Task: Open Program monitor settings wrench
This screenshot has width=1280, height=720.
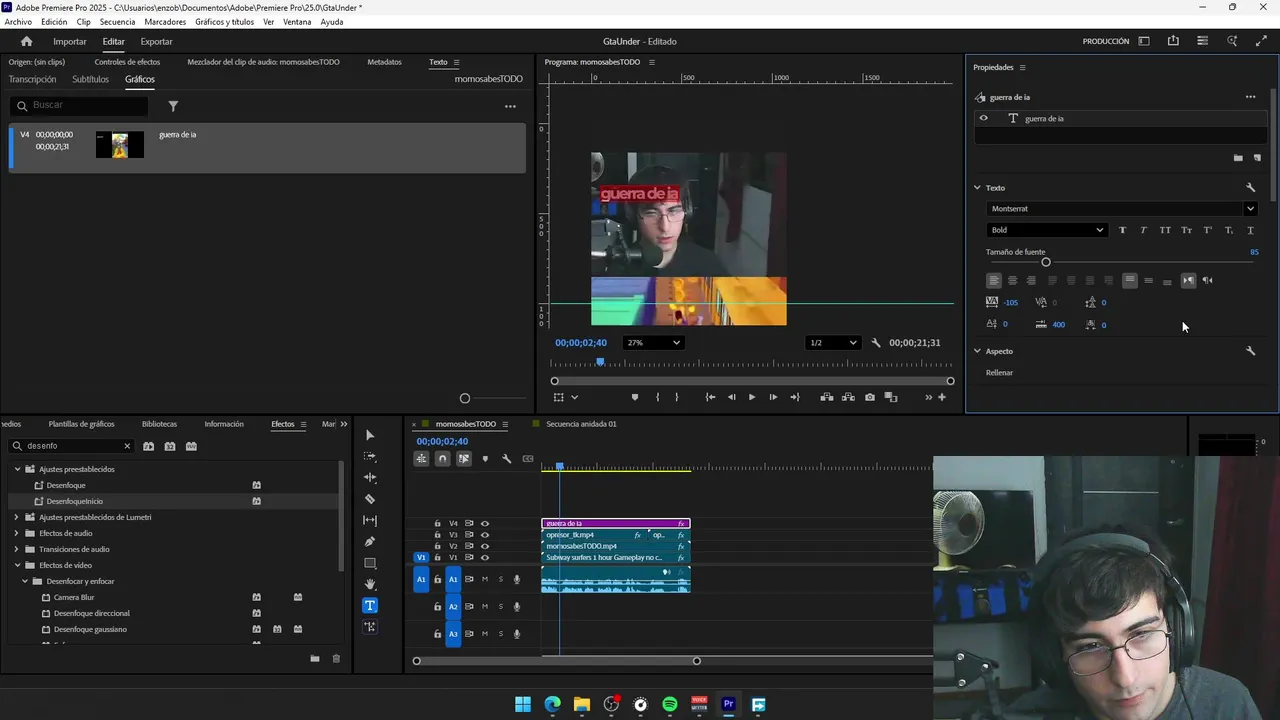Action: click(876, 343)
